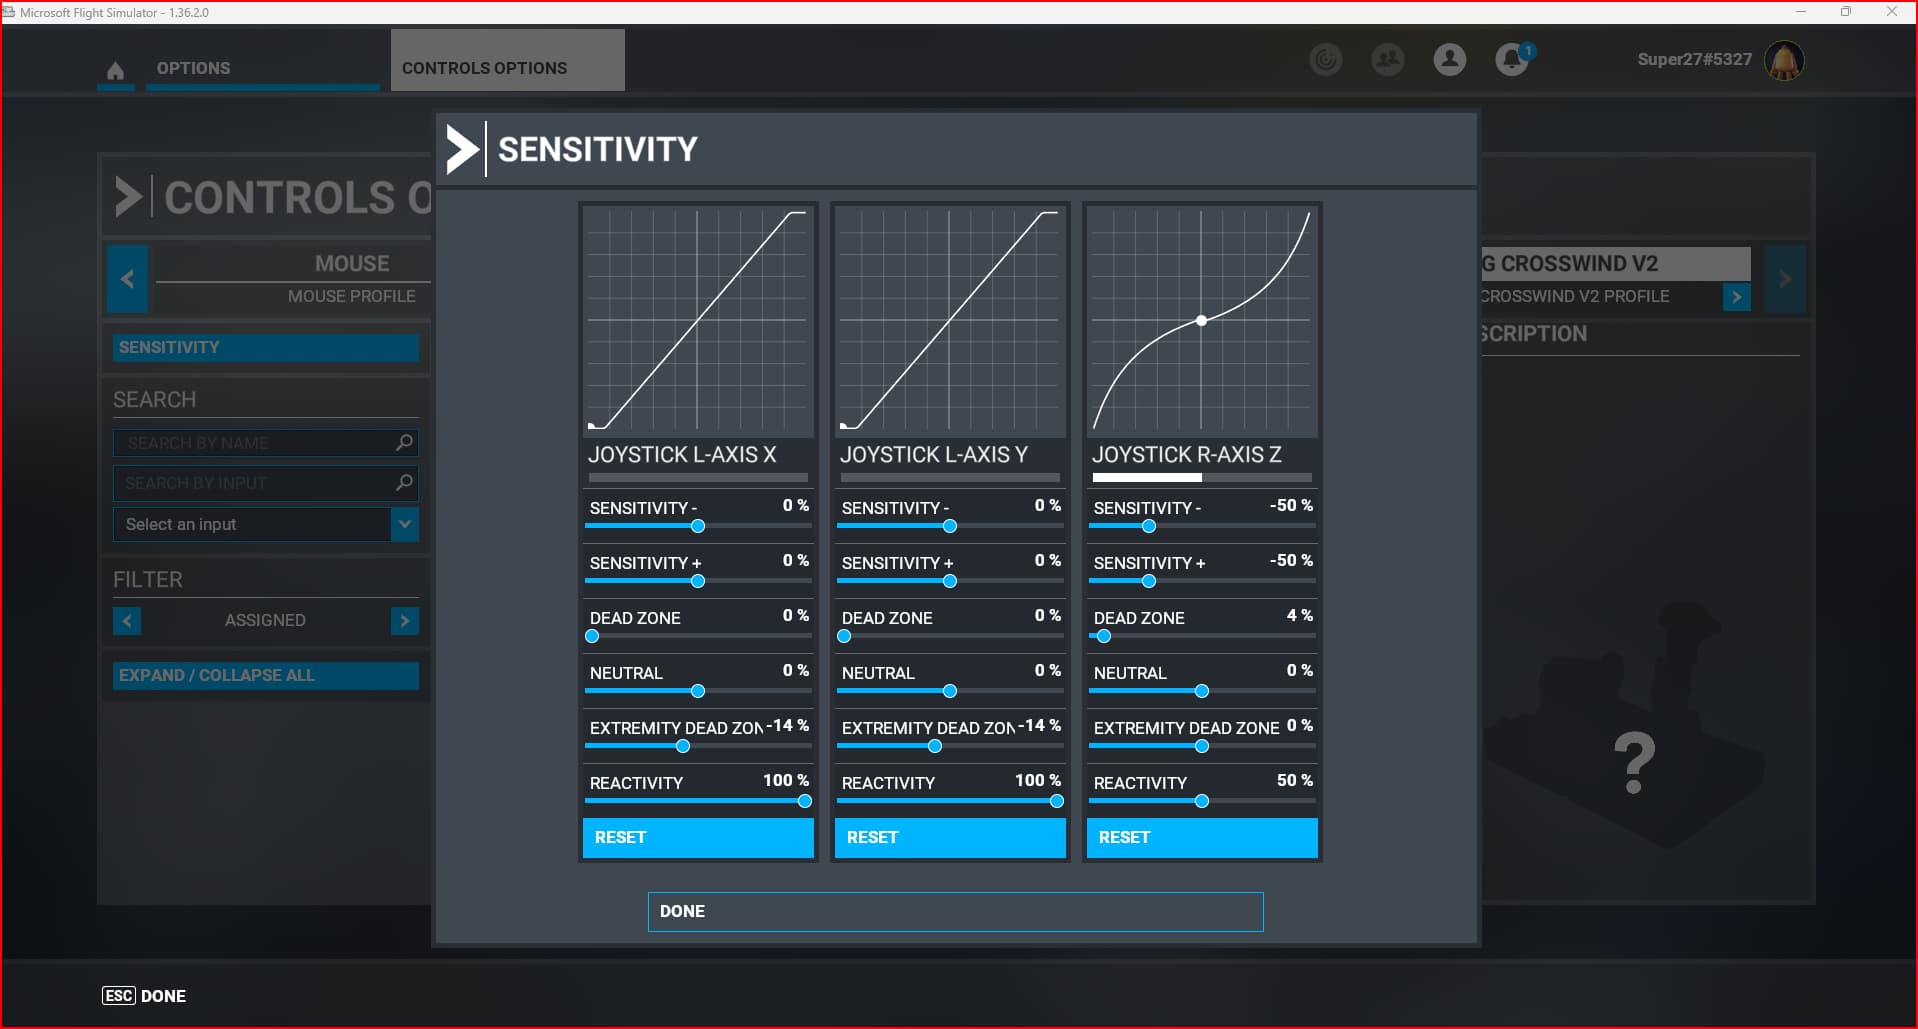
Task: Adjust L-Axis X Neutral slider handle
Action: [698, 691]
